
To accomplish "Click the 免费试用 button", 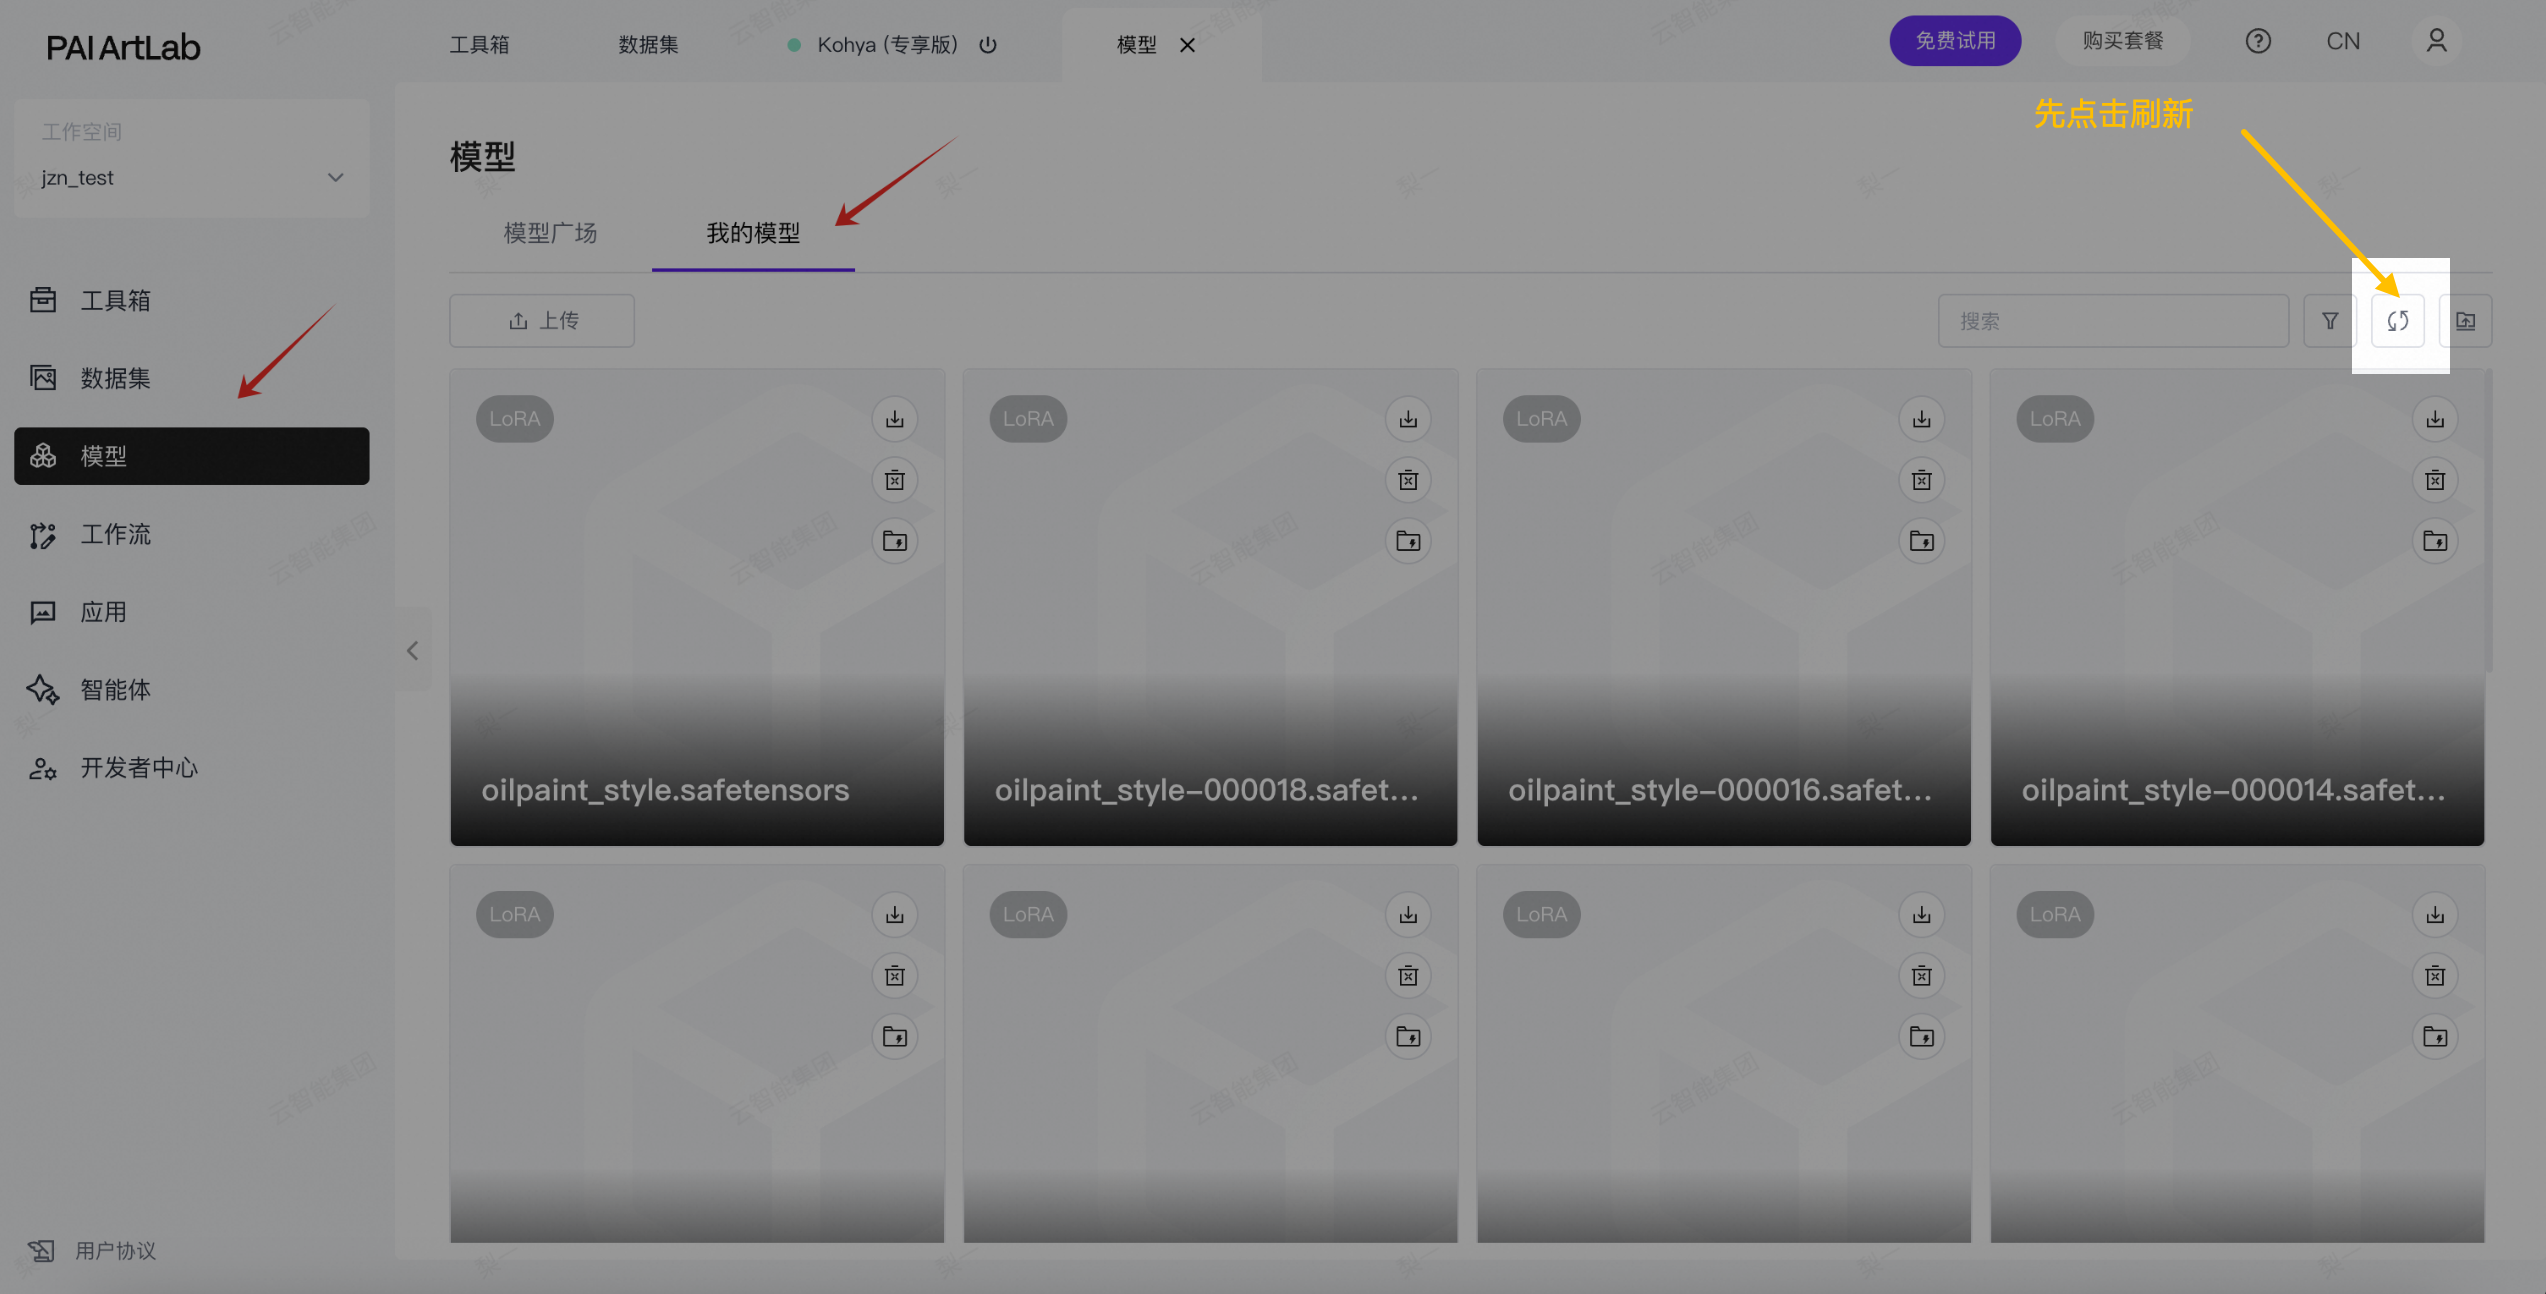I will tap(1954, 41).
